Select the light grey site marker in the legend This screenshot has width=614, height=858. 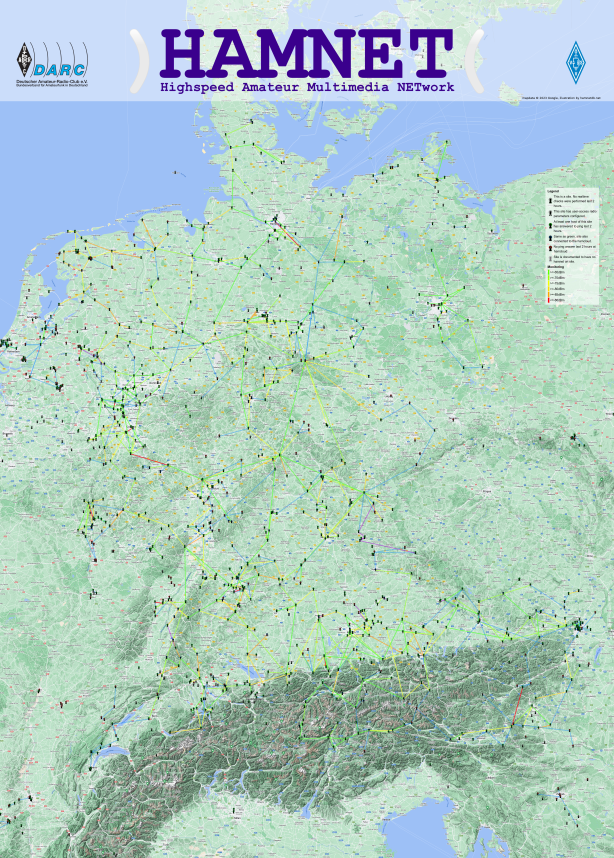[551, 259]
